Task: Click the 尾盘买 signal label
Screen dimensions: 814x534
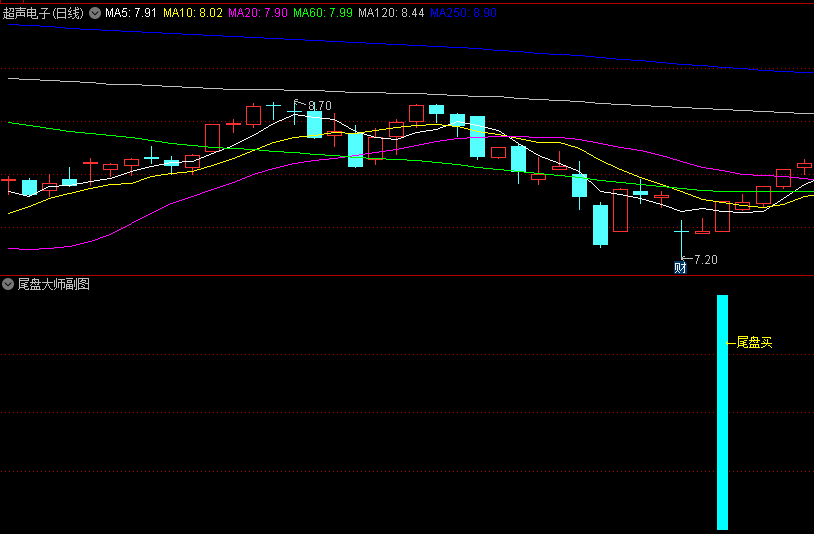Action: (x=754, y=343)
